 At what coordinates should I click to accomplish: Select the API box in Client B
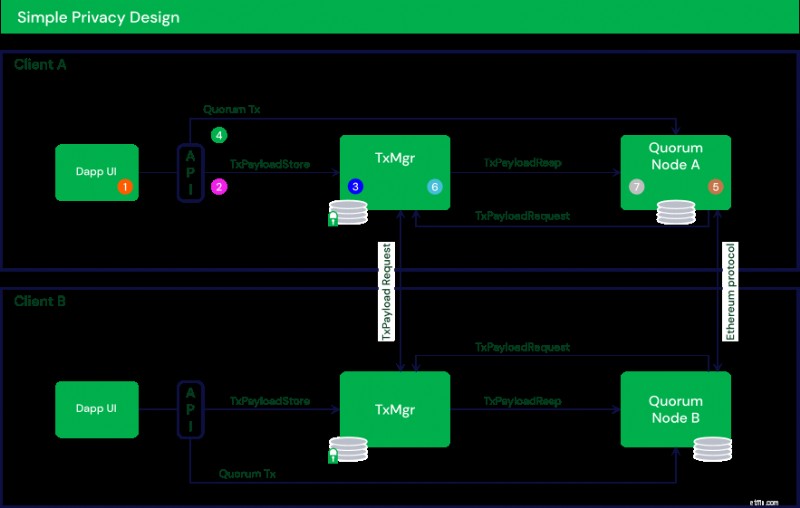pyautogui.click(x=191, y=409)
